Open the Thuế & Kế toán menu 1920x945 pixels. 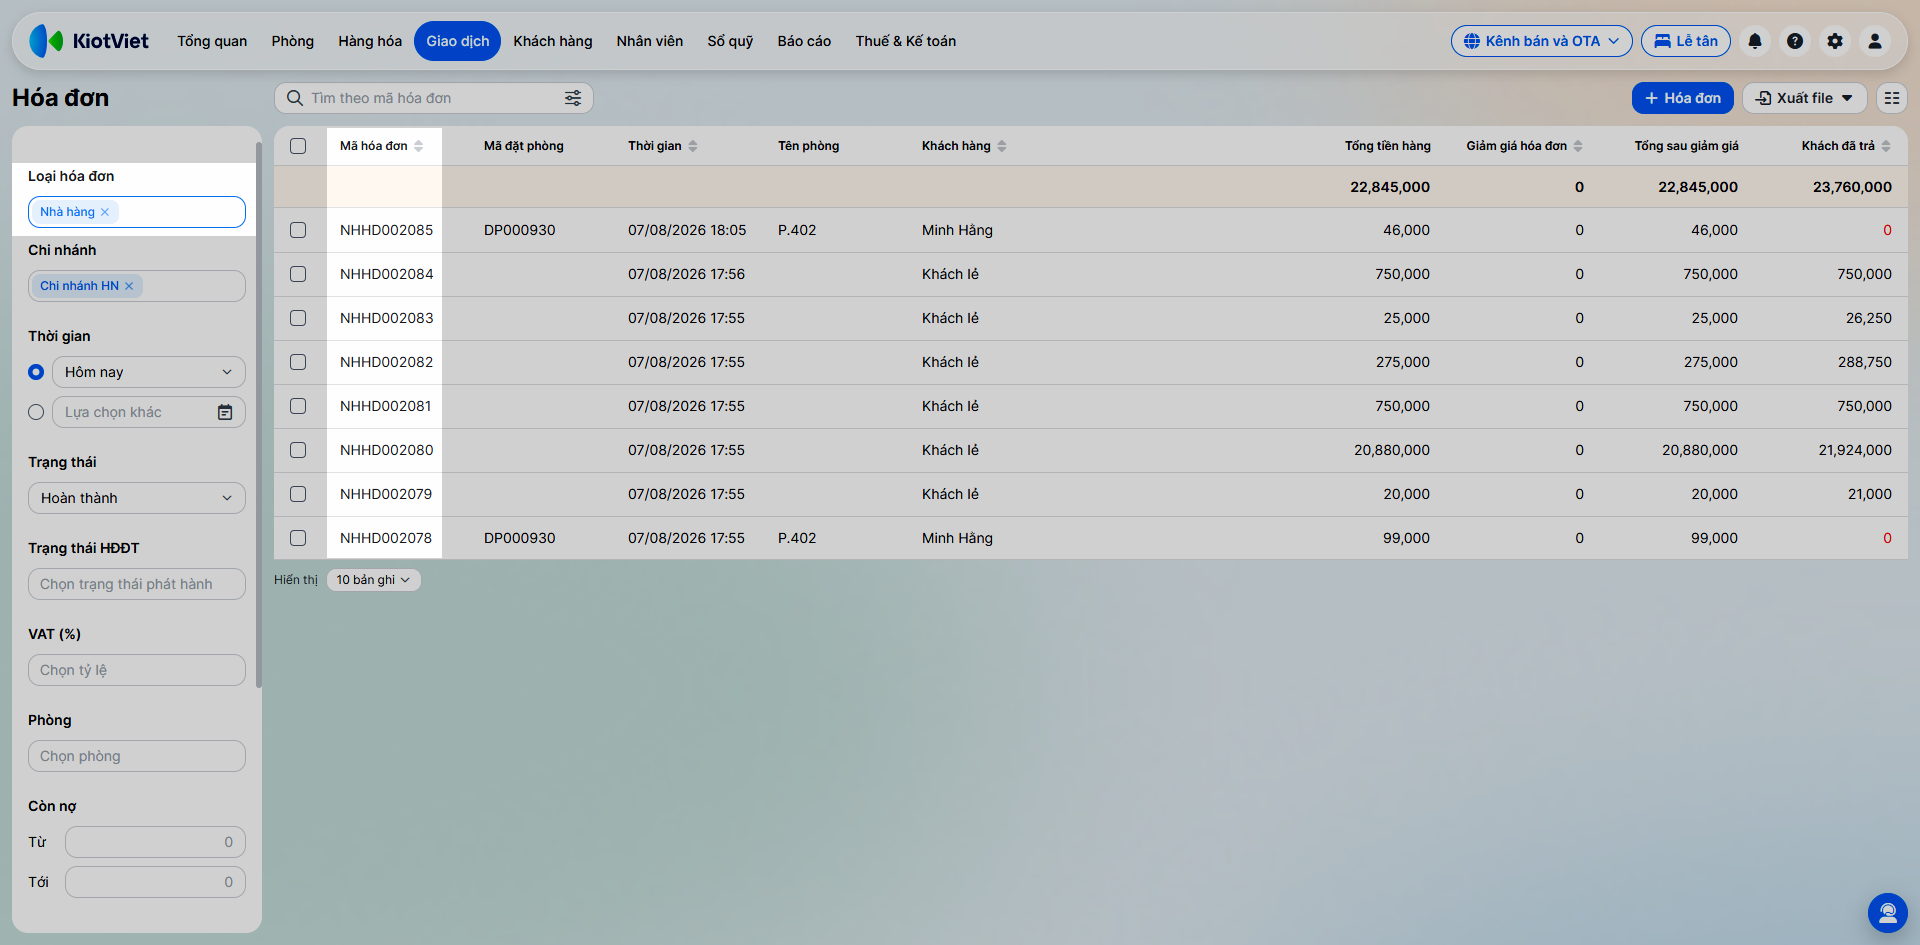click(906, 41)
